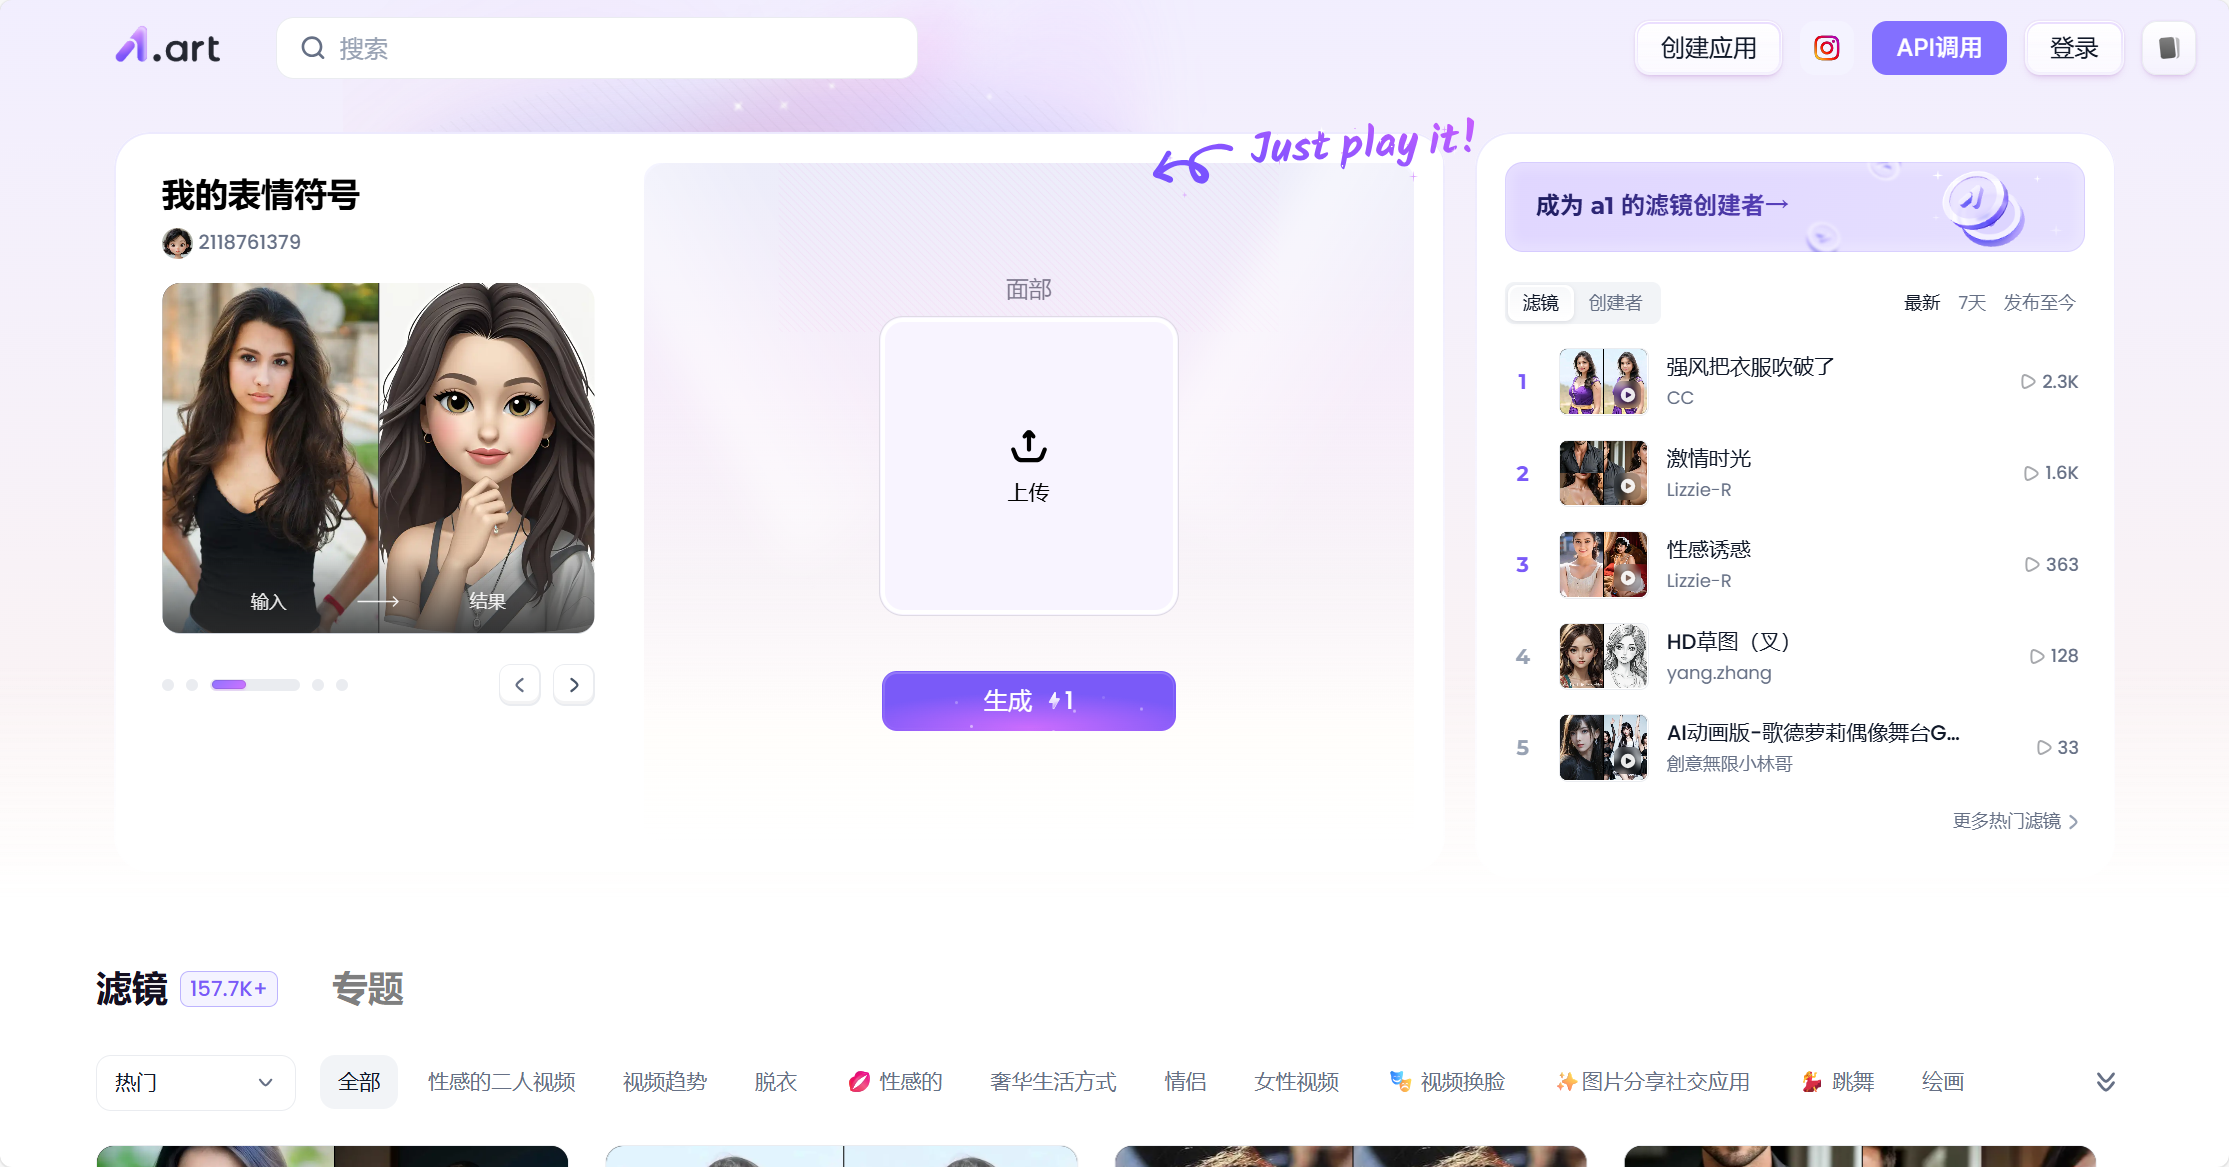Show the next example with right arrow

tap(574, 685)
